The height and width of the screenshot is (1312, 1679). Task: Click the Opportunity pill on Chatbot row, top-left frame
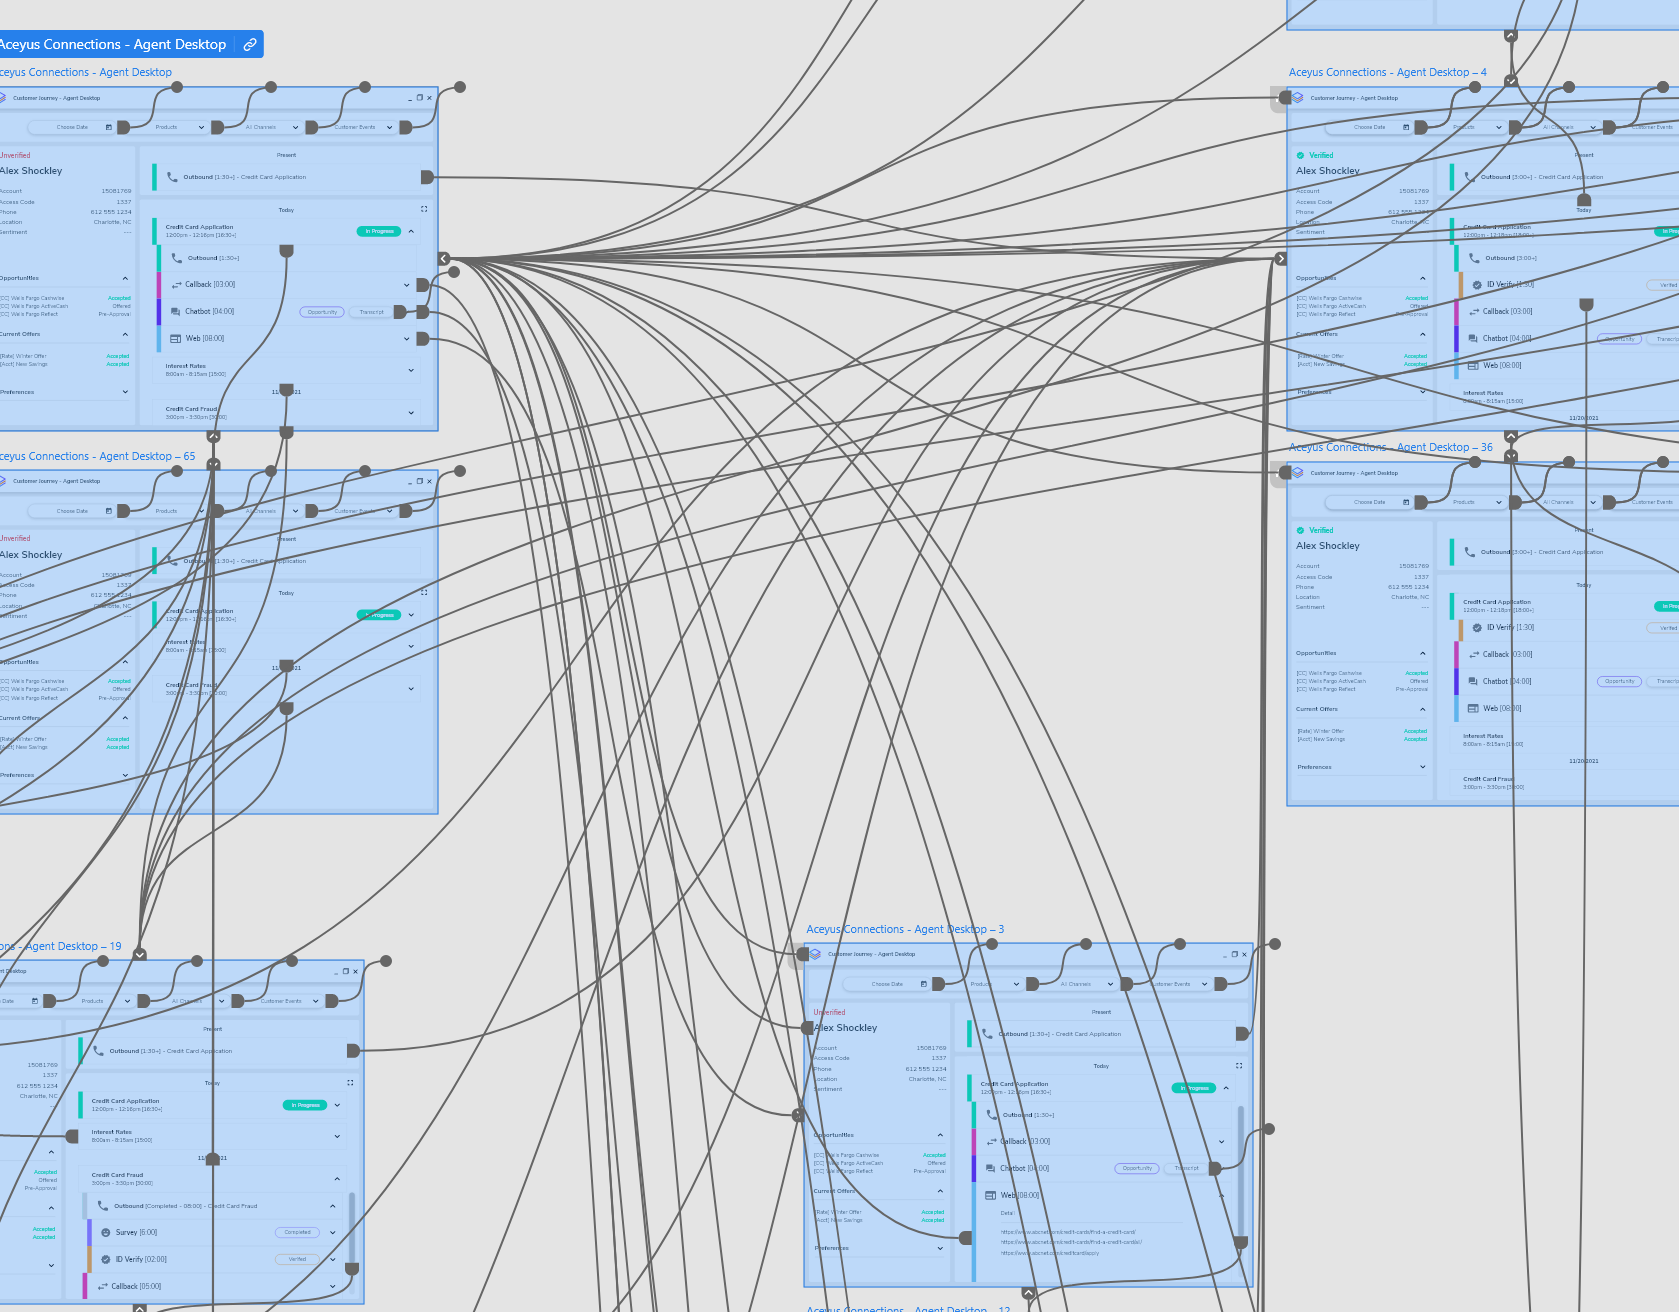click(322, 312)
